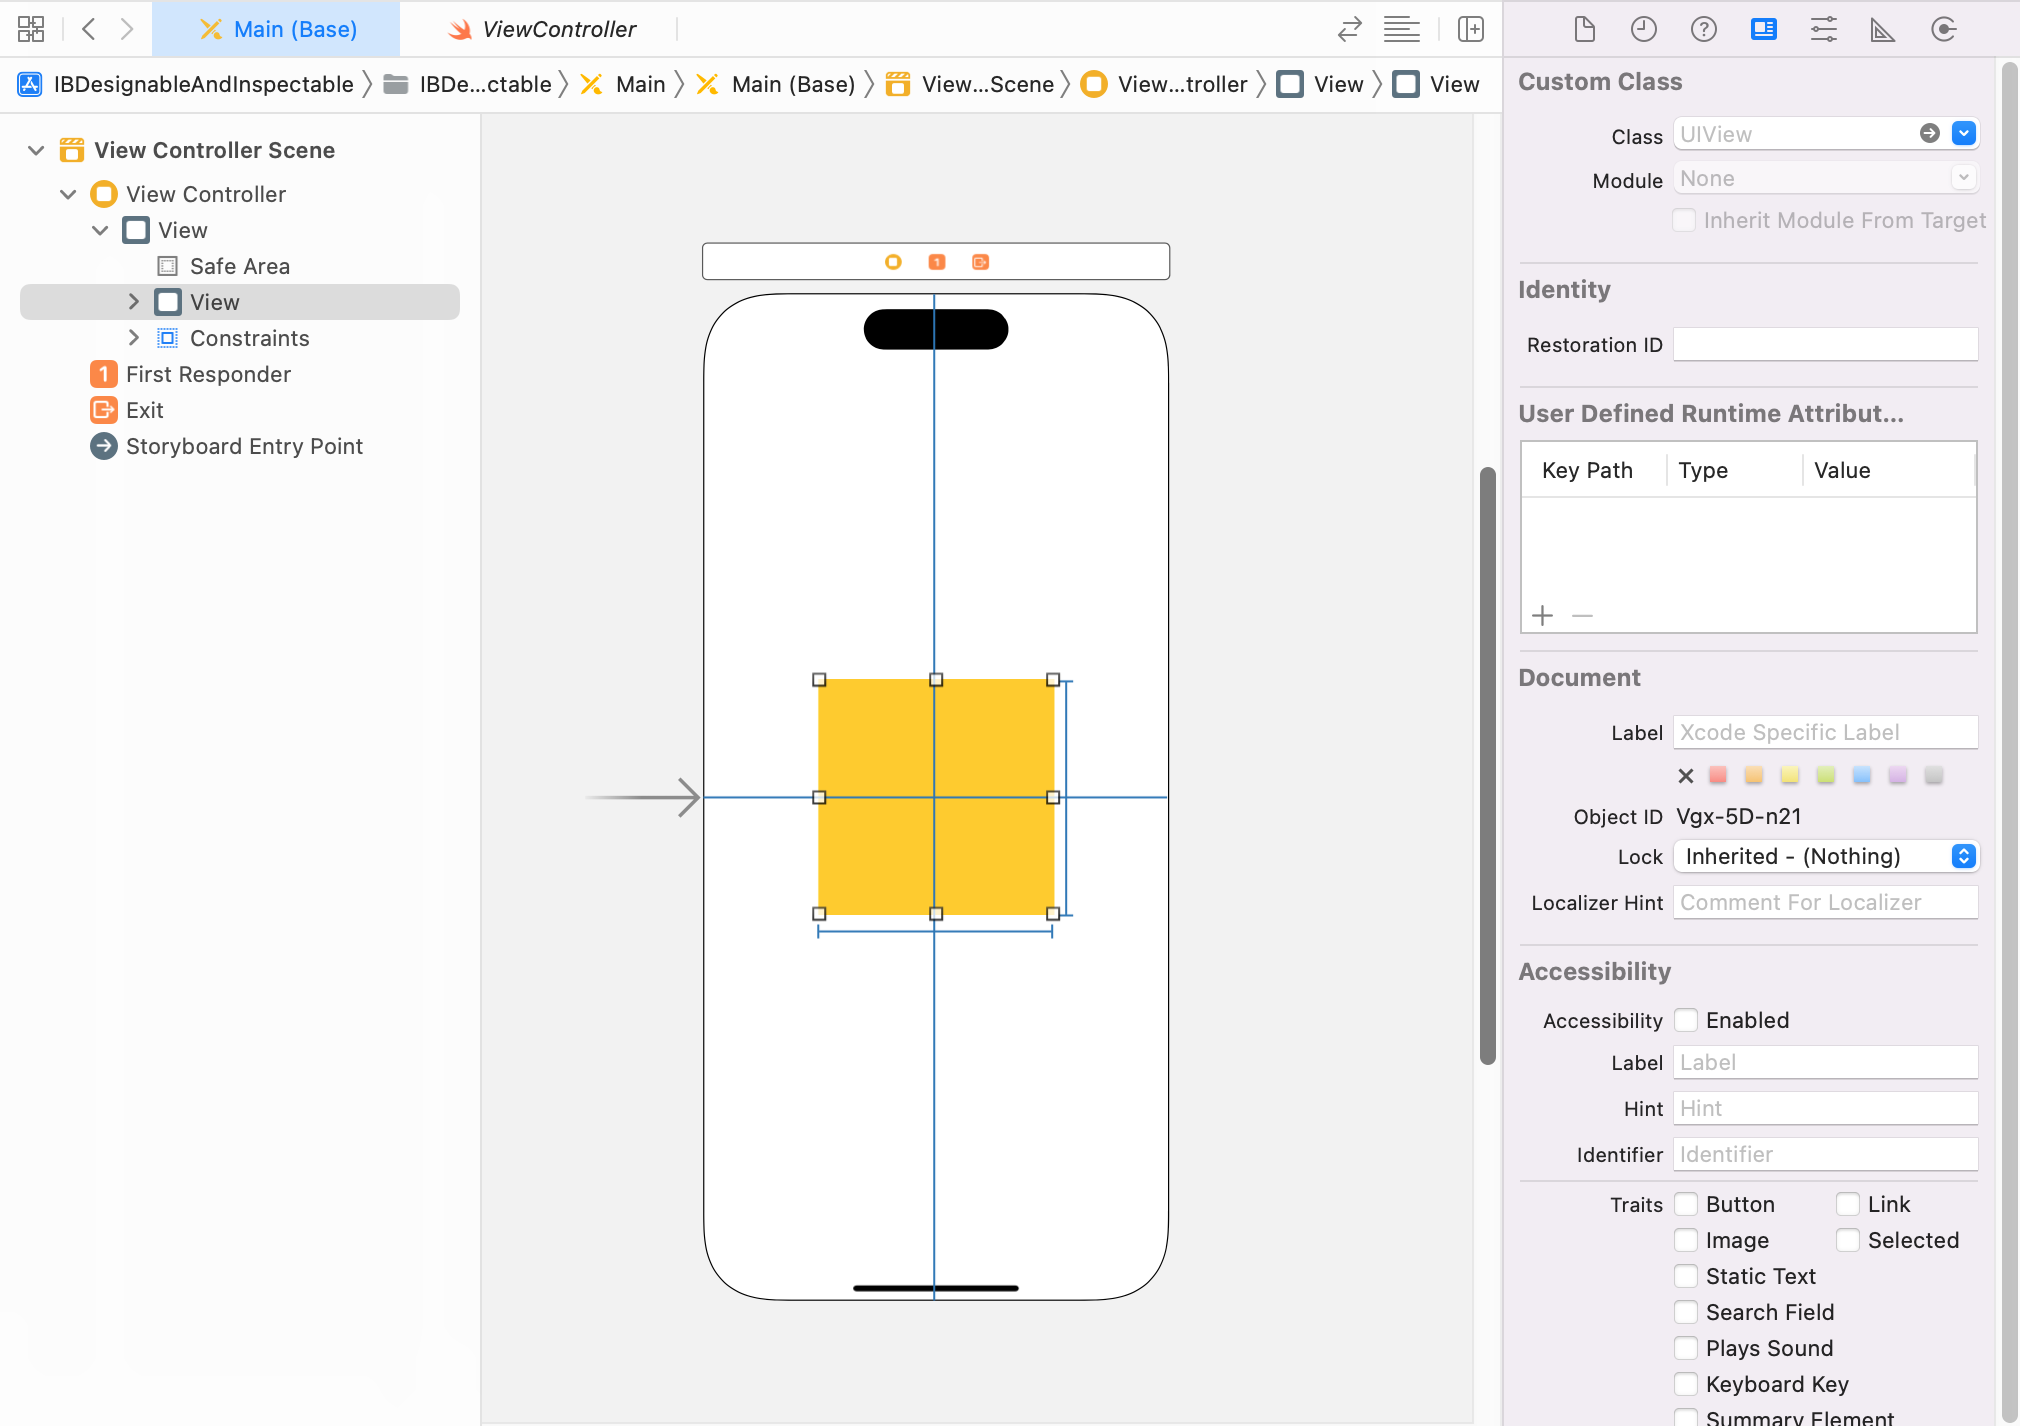Open the Size inspector ruler icon
This screenshot has height=1426, width=2020.
tap(1883, 30)
